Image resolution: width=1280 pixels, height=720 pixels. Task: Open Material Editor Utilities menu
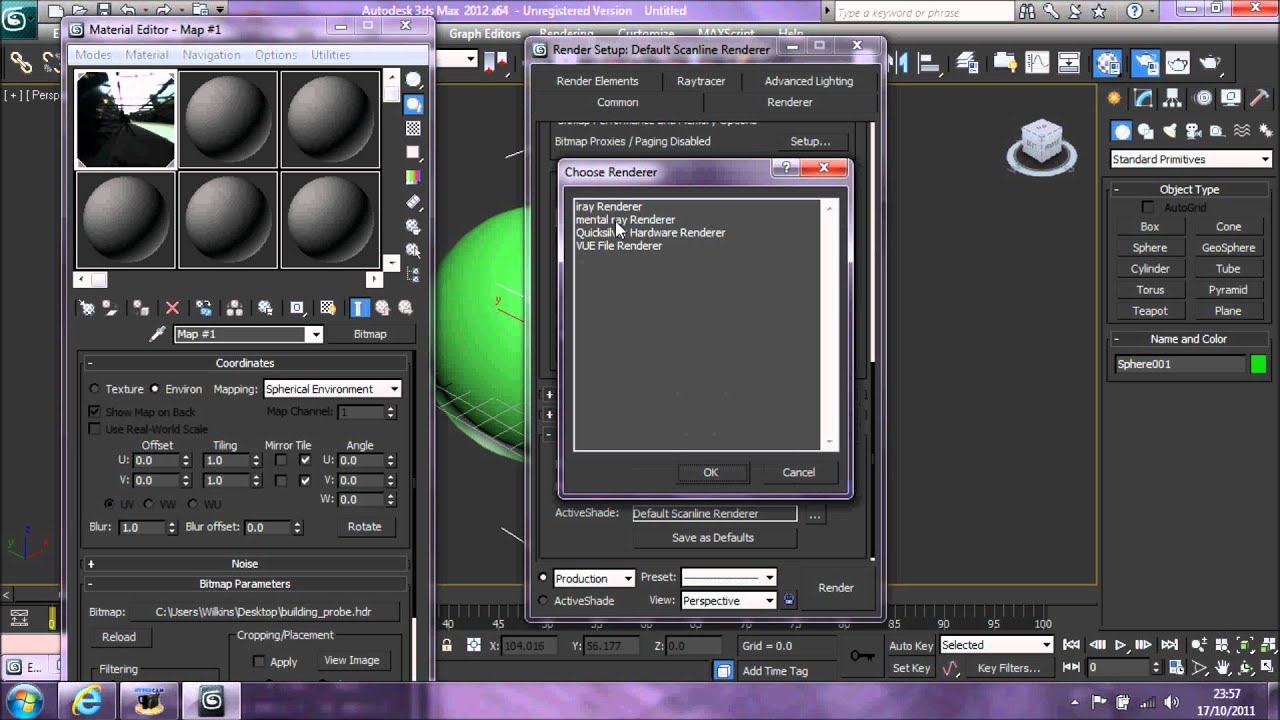[x=330, y=55]
